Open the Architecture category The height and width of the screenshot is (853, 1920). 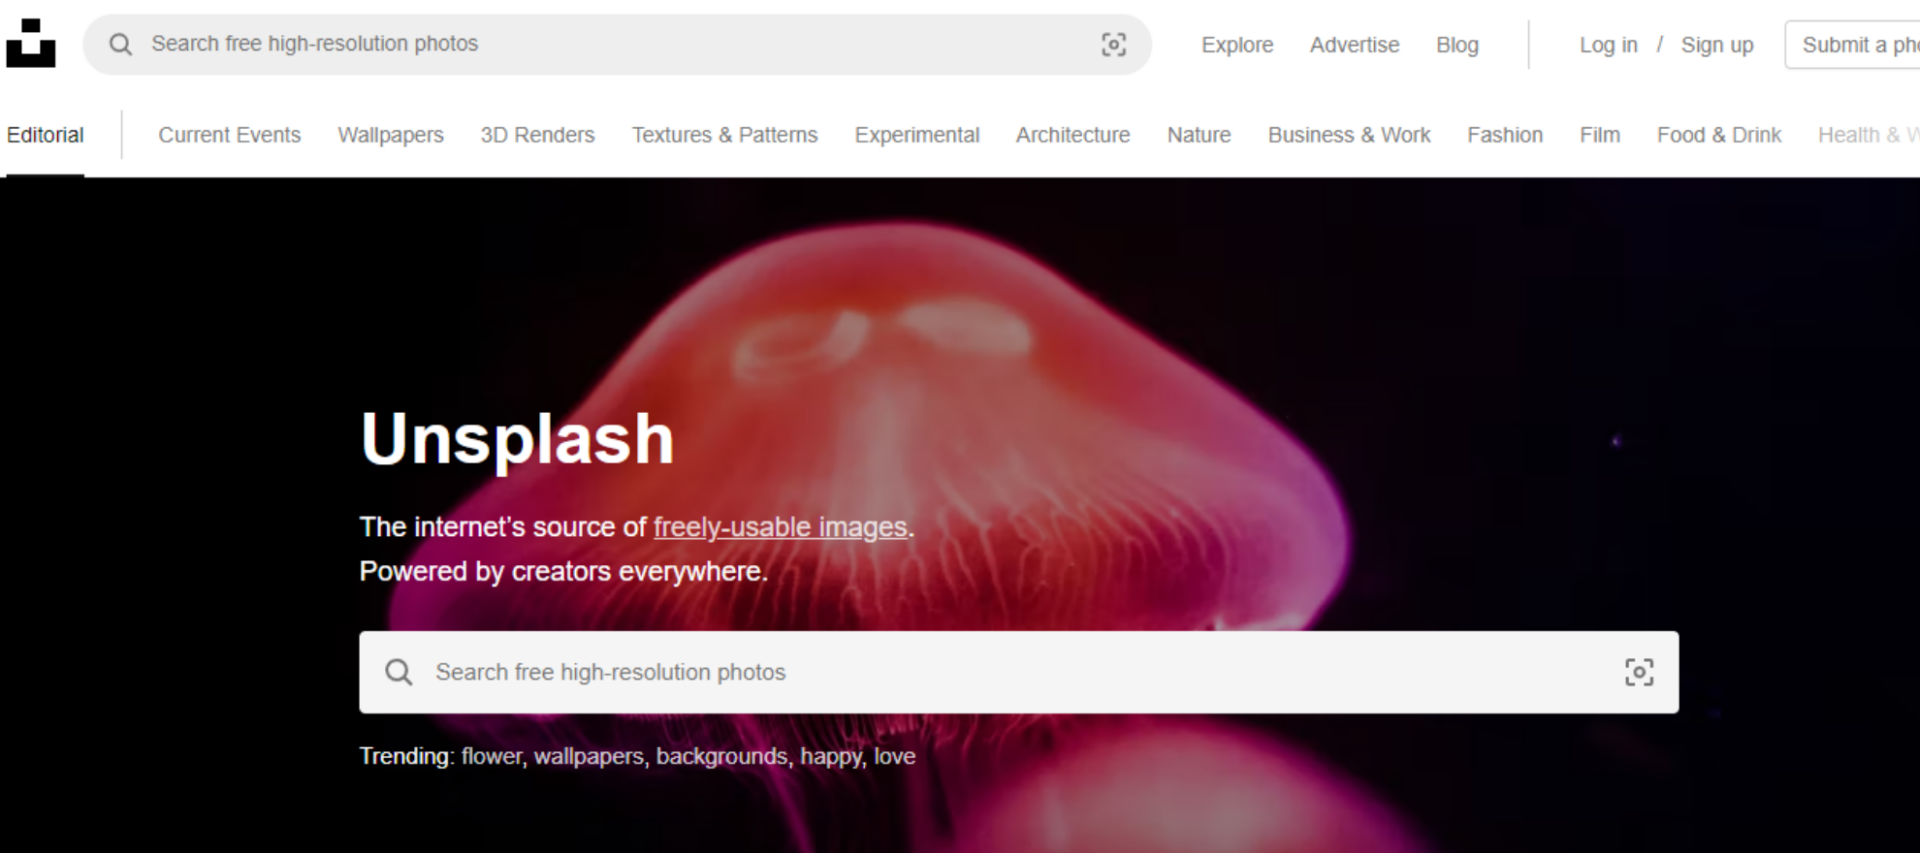(1073, 135)
